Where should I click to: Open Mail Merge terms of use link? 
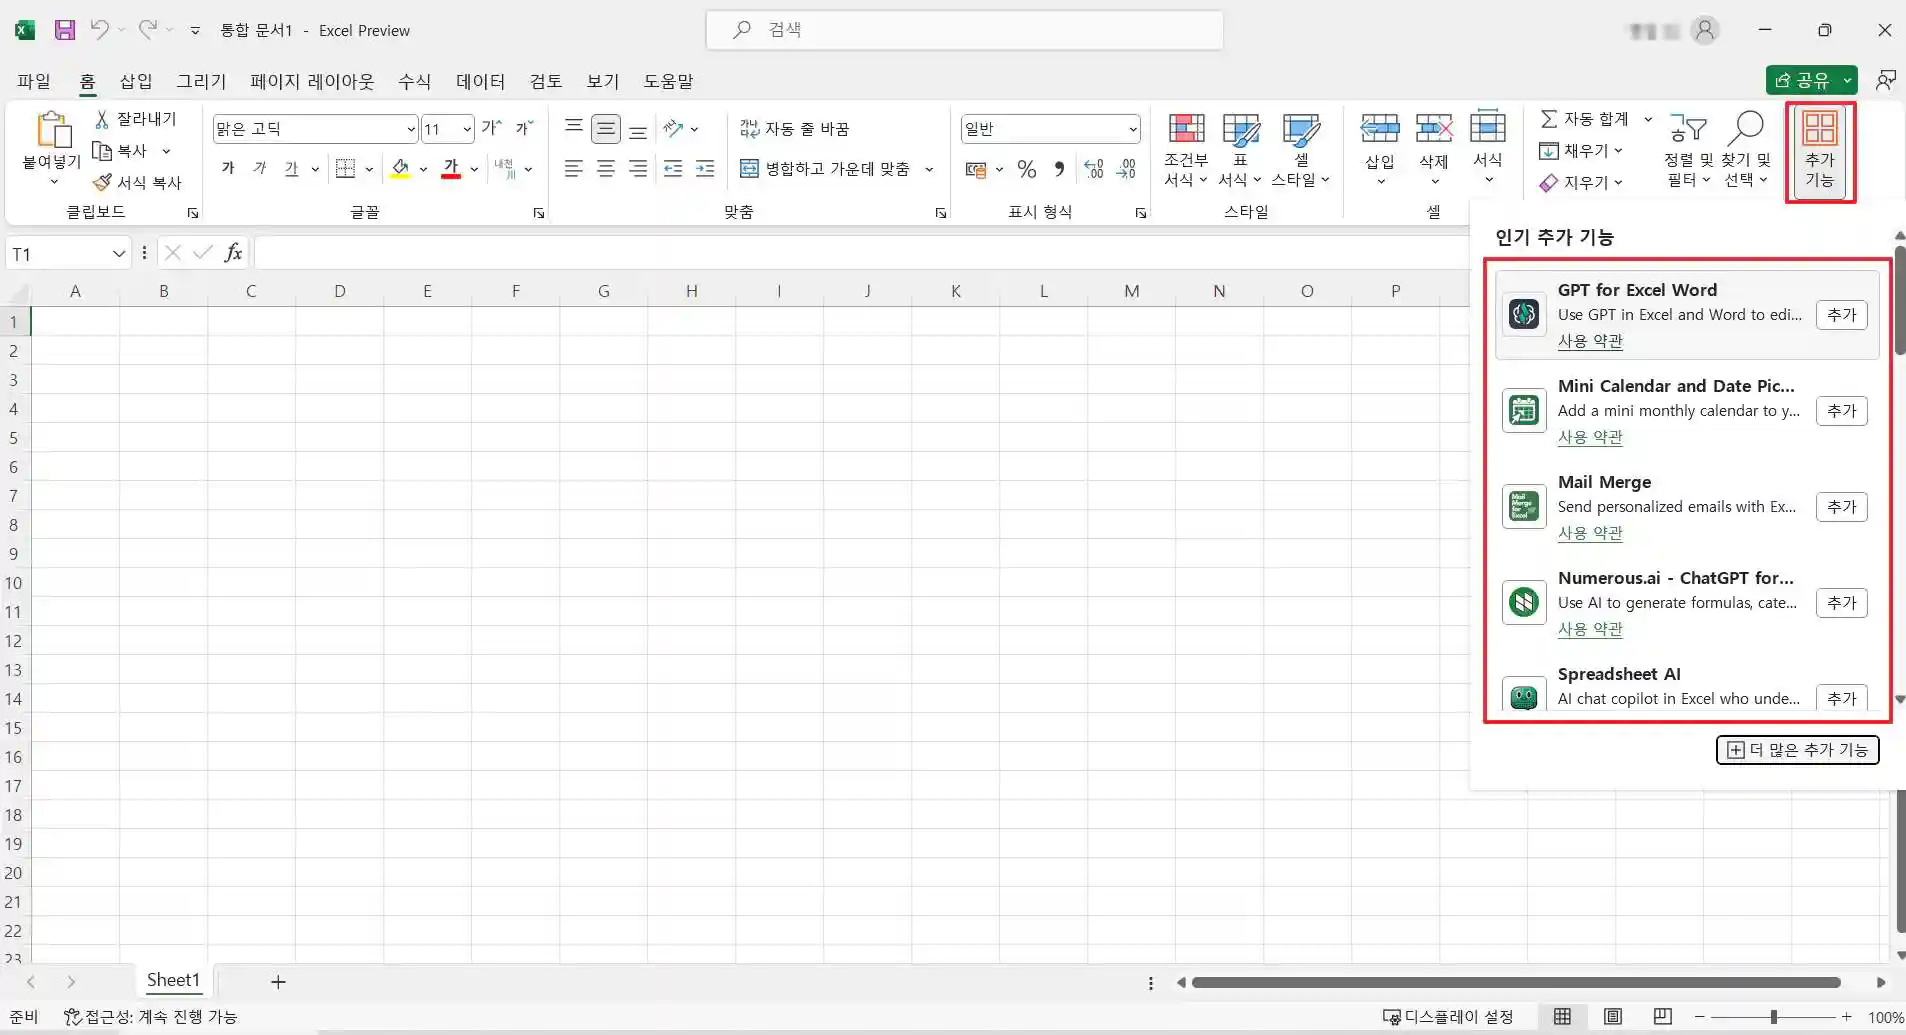[1590, 534]
